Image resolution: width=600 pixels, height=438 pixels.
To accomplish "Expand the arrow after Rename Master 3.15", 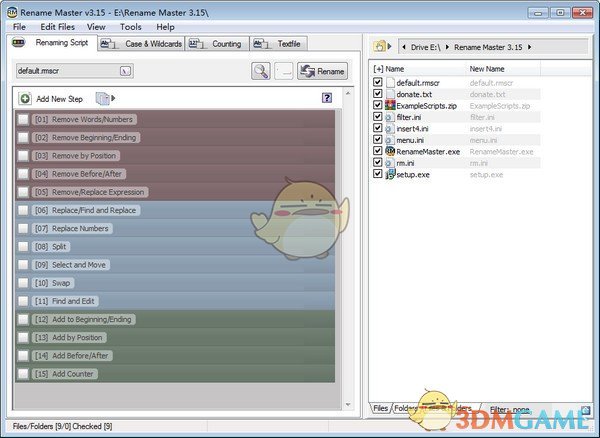I will tap(530, 47).
